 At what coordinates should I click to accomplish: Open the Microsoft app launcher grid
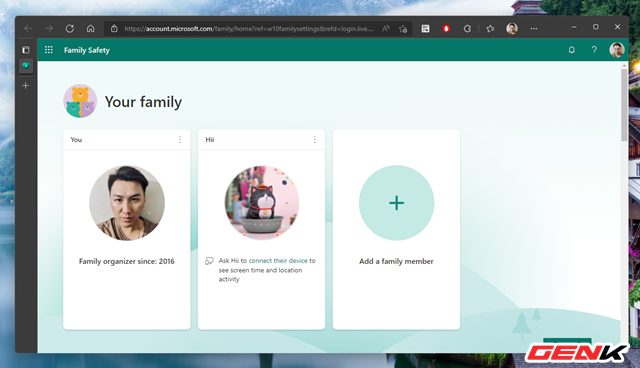pyautogui.click(x=49, y=50)
